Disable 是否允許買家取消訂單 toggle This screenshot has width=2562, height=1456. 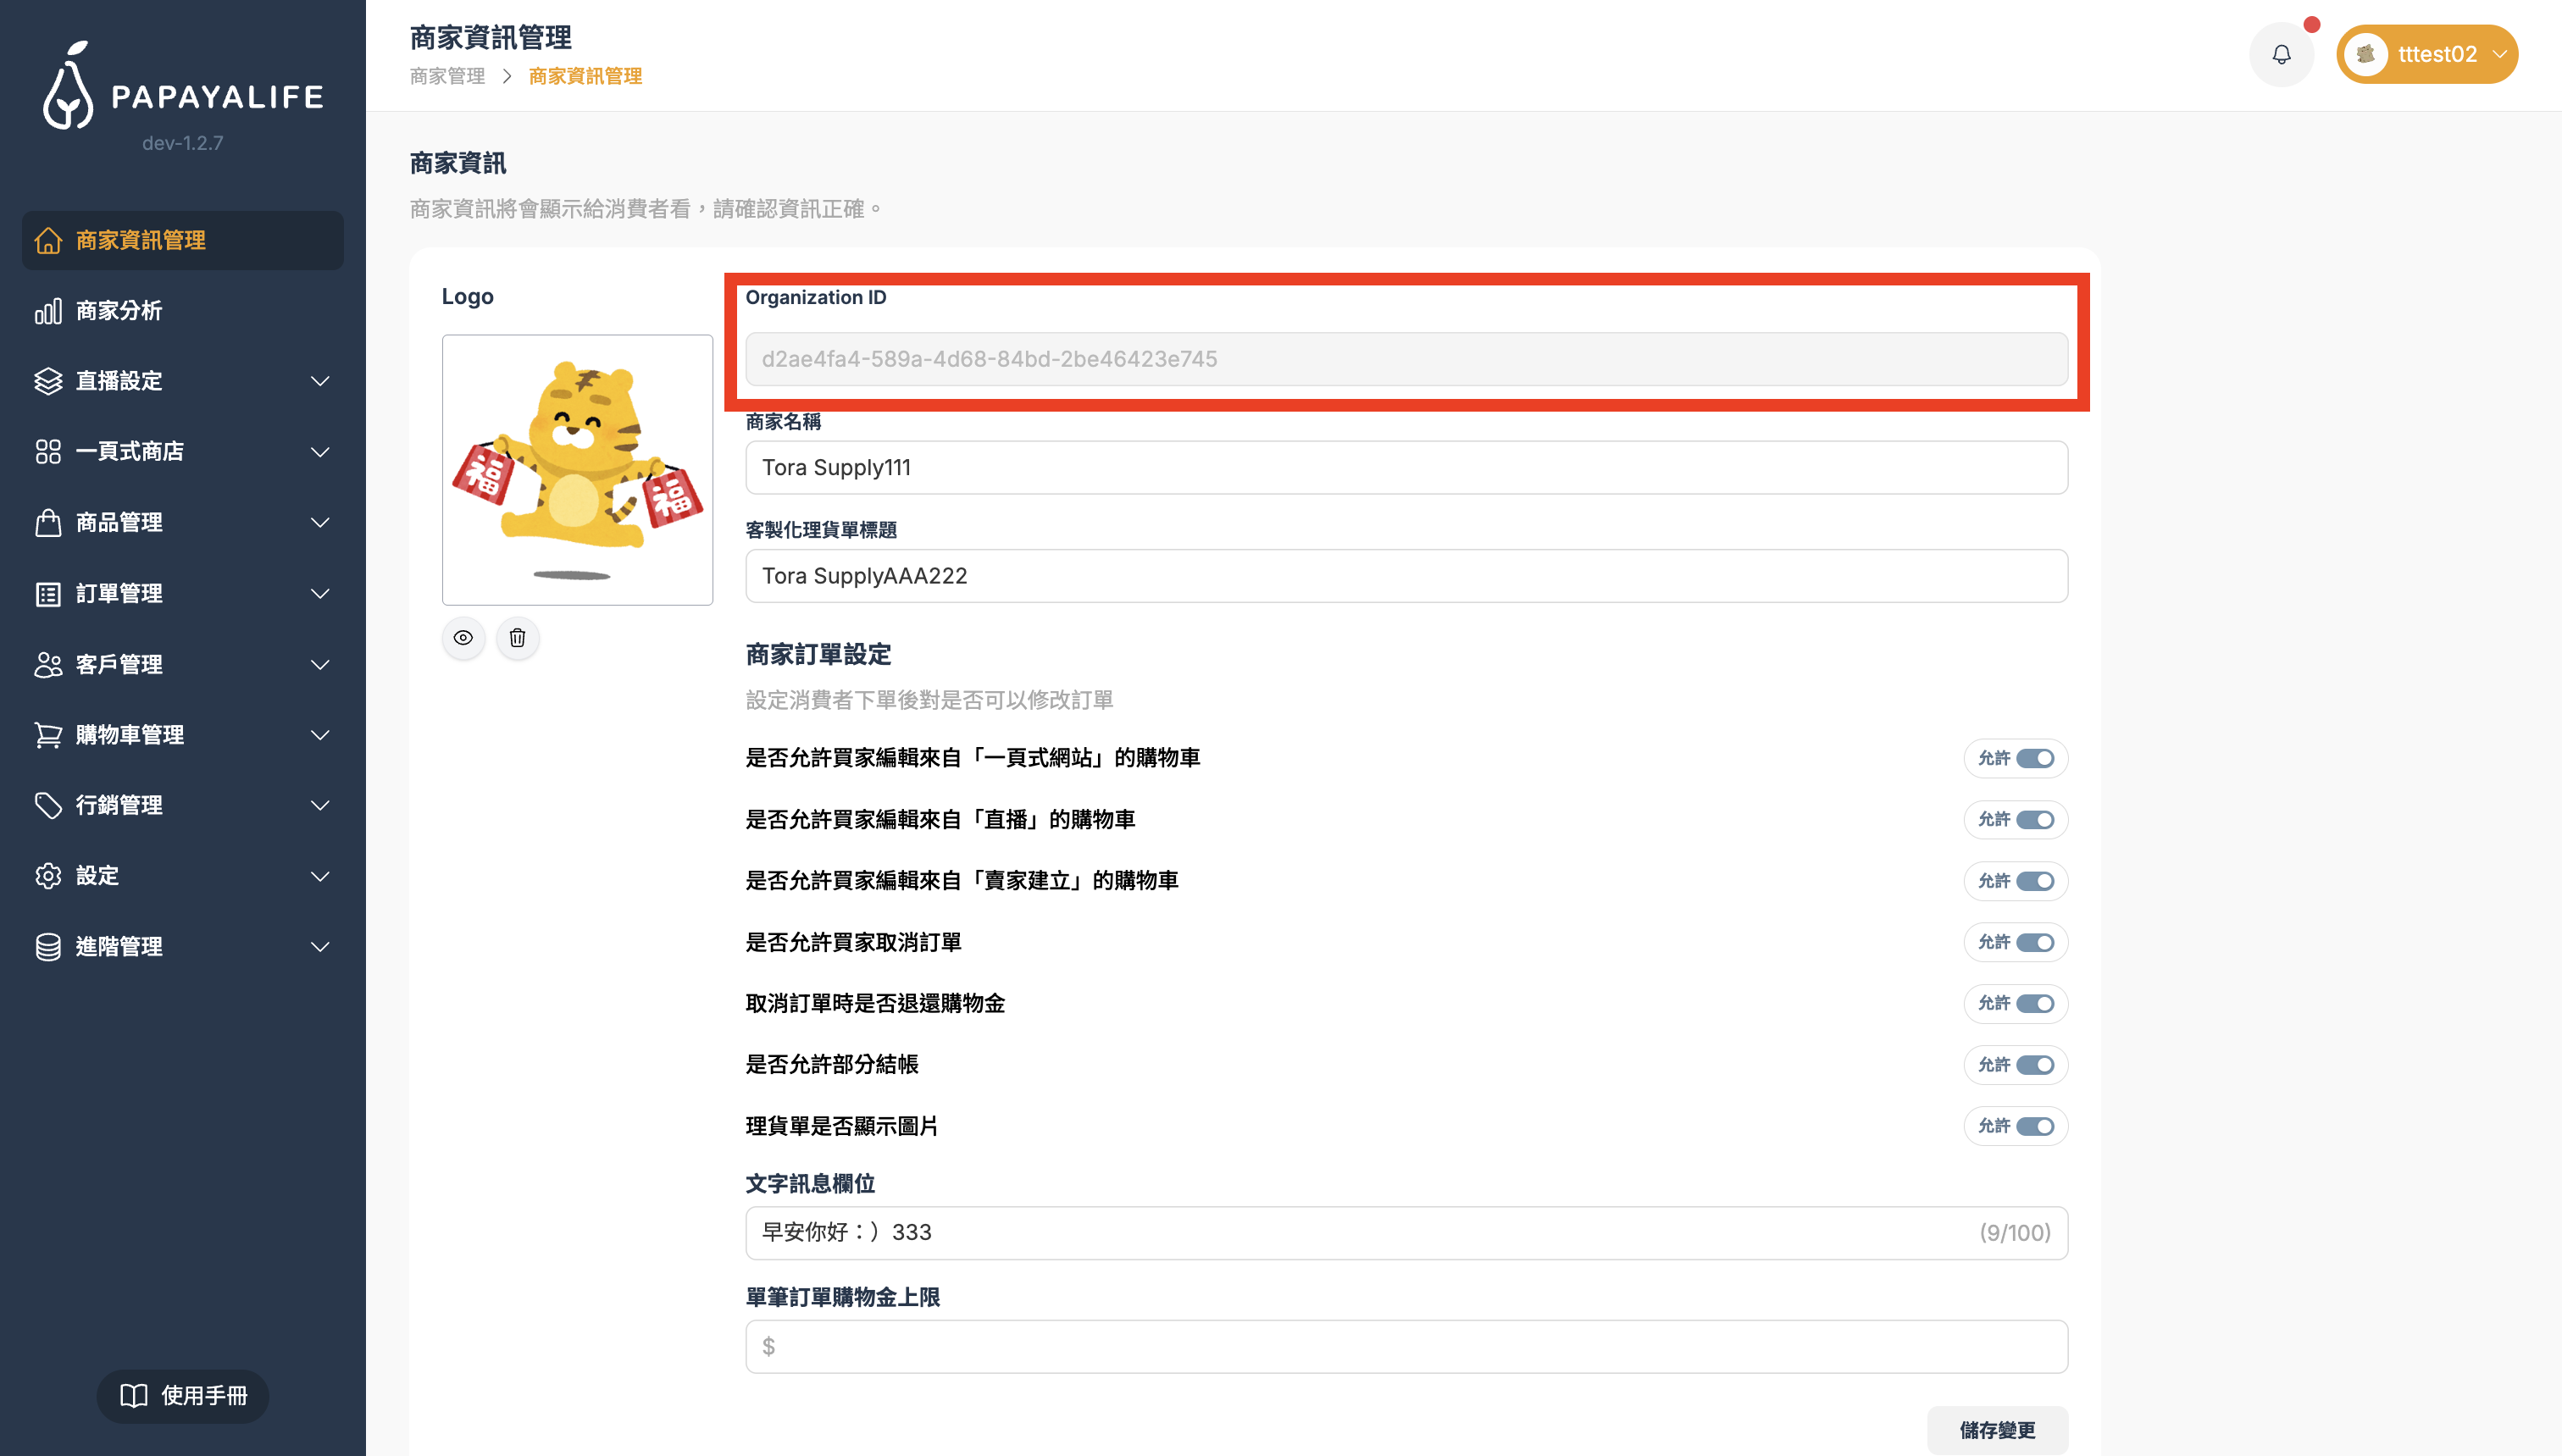2034,941
